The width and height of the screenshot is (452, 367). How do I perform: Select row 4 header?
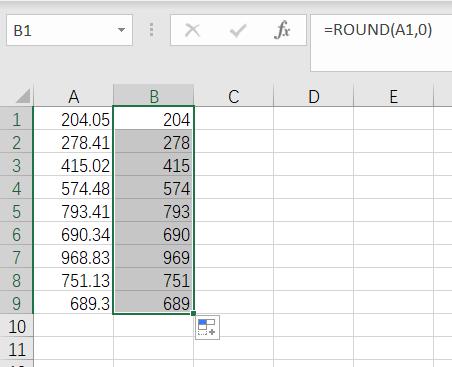[x=16, y=188]
